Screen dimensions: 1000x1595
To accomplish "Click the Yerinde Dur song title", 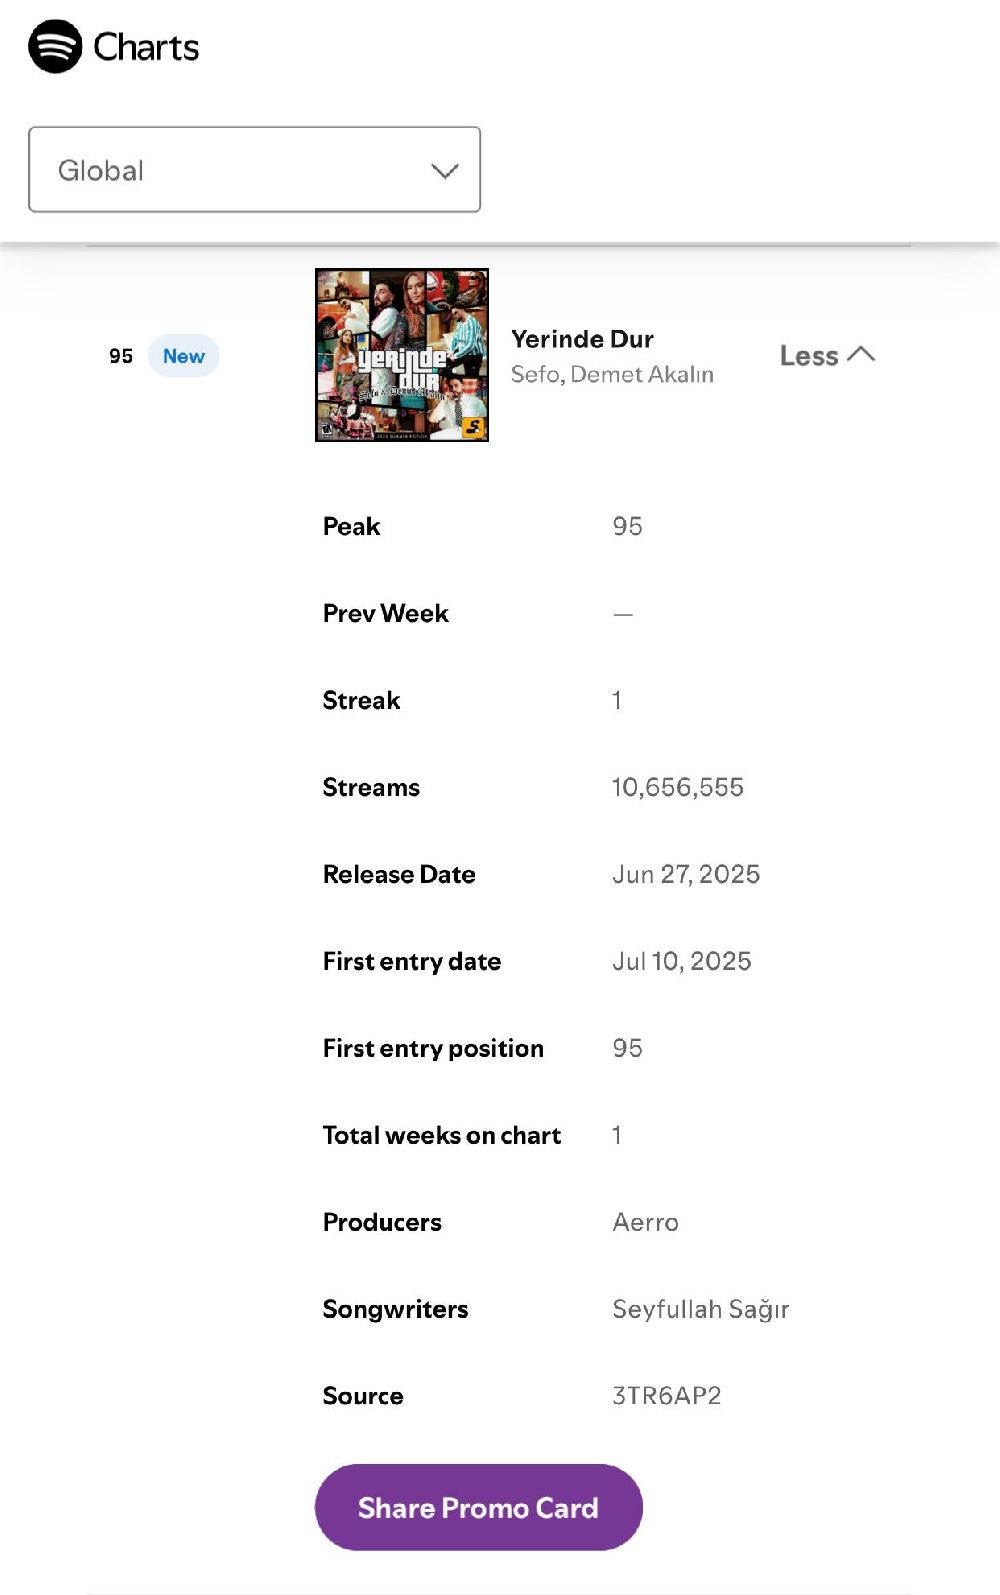I will click(x=582, y=339).
